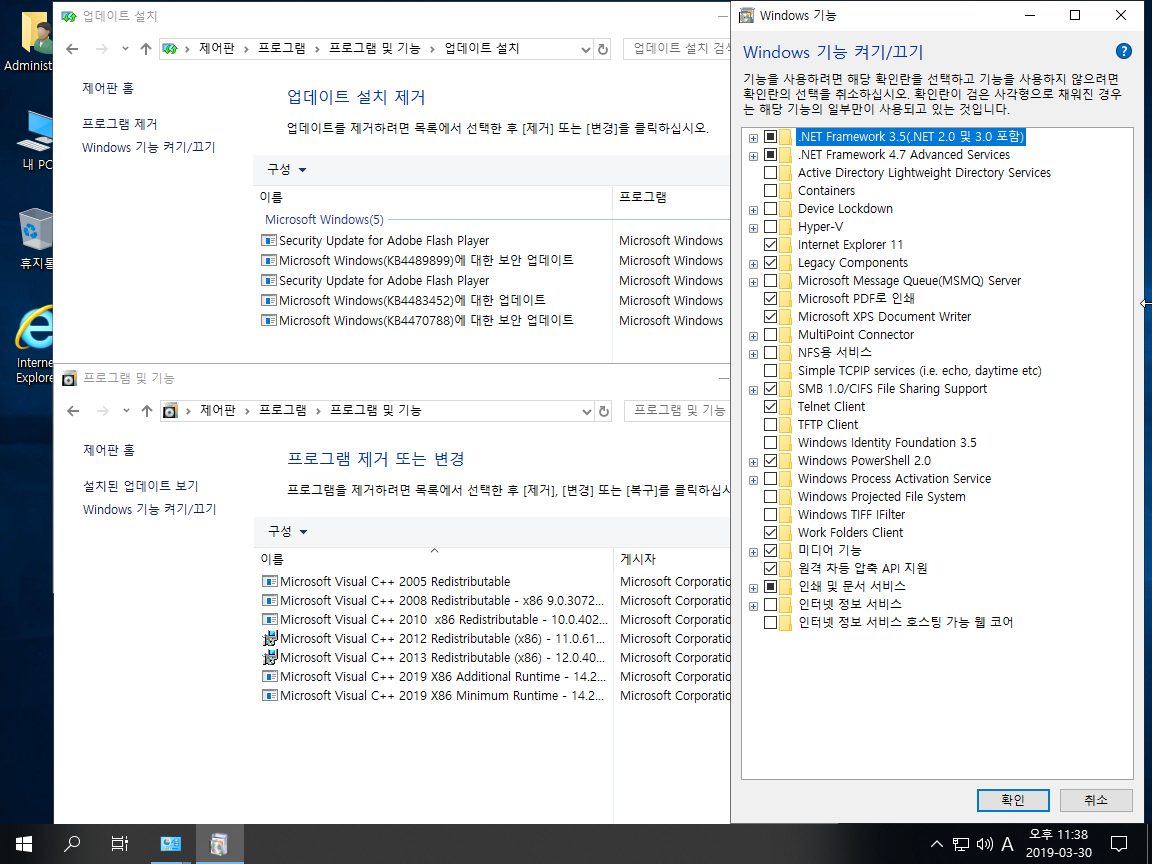Click the help question mark icon in Windows Features
Viewport: 1152px width, 864px height.
pos(1123,51)
